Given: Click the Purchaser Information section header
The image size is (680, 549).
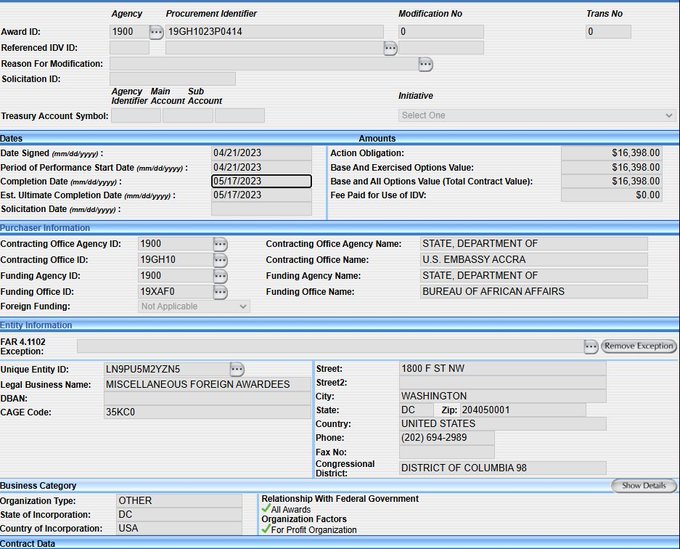Looking at the screenshot, I should pyautogui.click(x=45, y=228).
